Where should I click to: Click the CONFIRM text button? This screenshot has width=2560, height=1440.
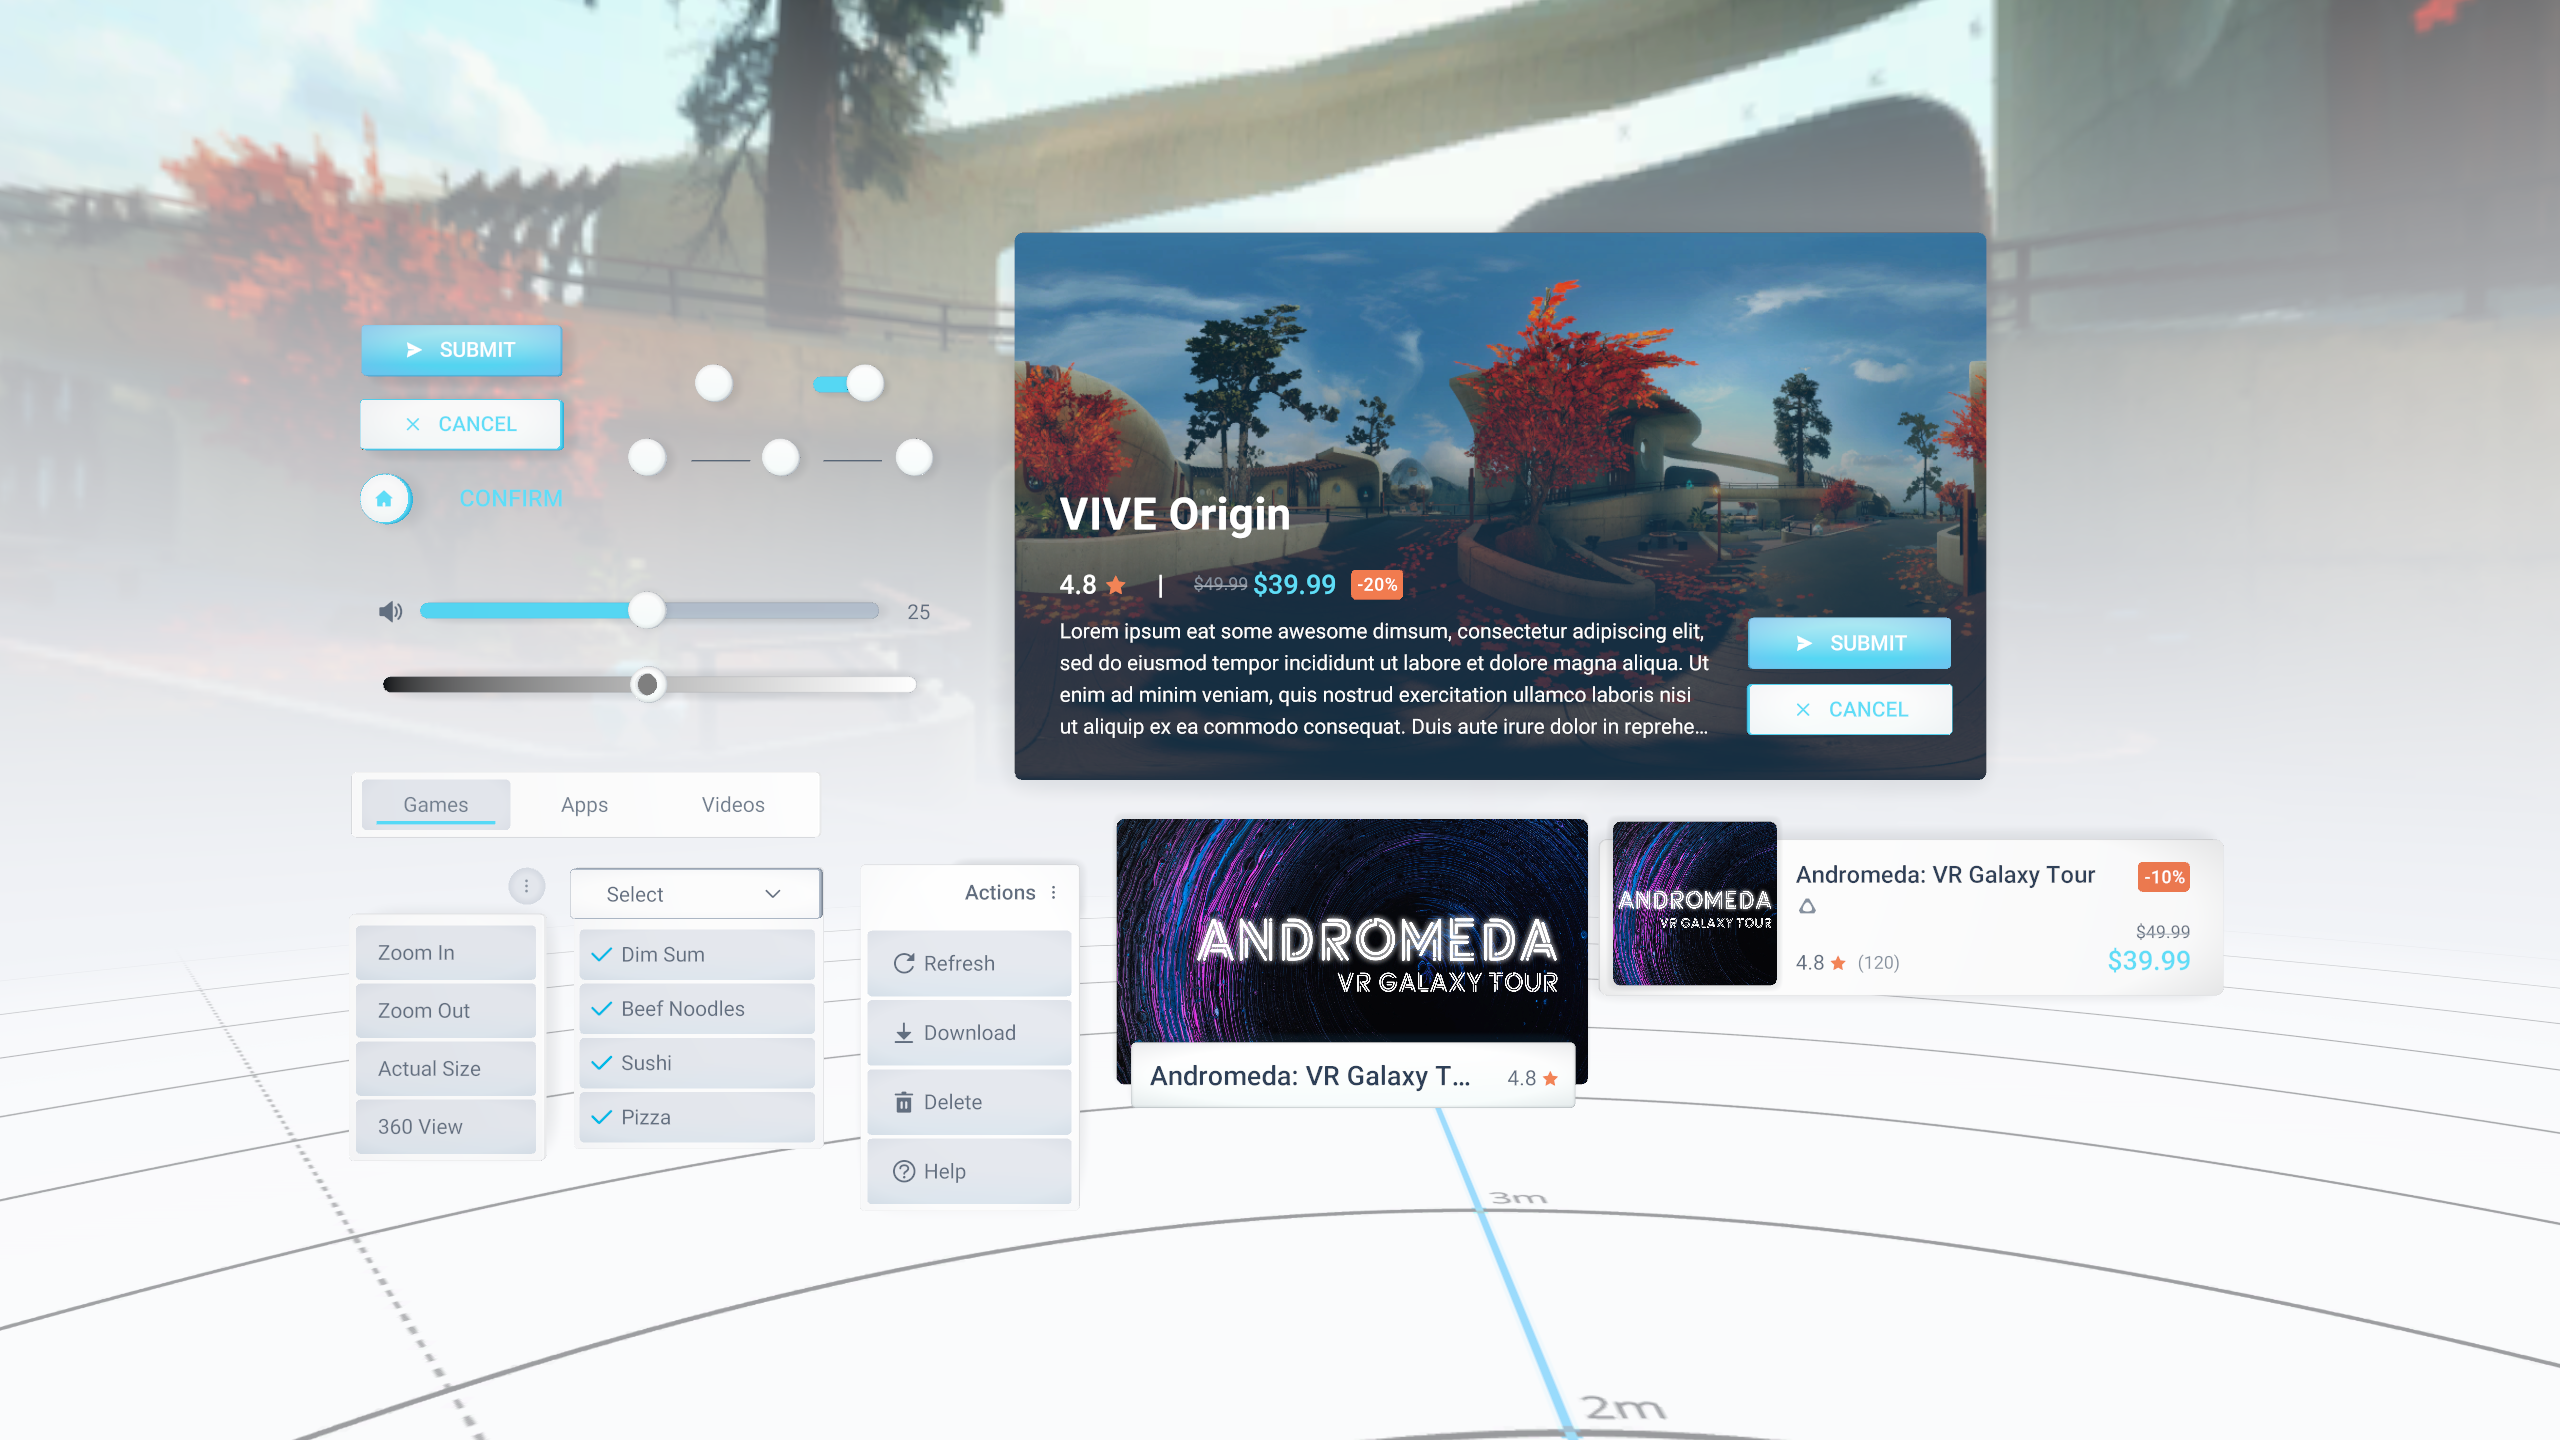pos(510,498)
